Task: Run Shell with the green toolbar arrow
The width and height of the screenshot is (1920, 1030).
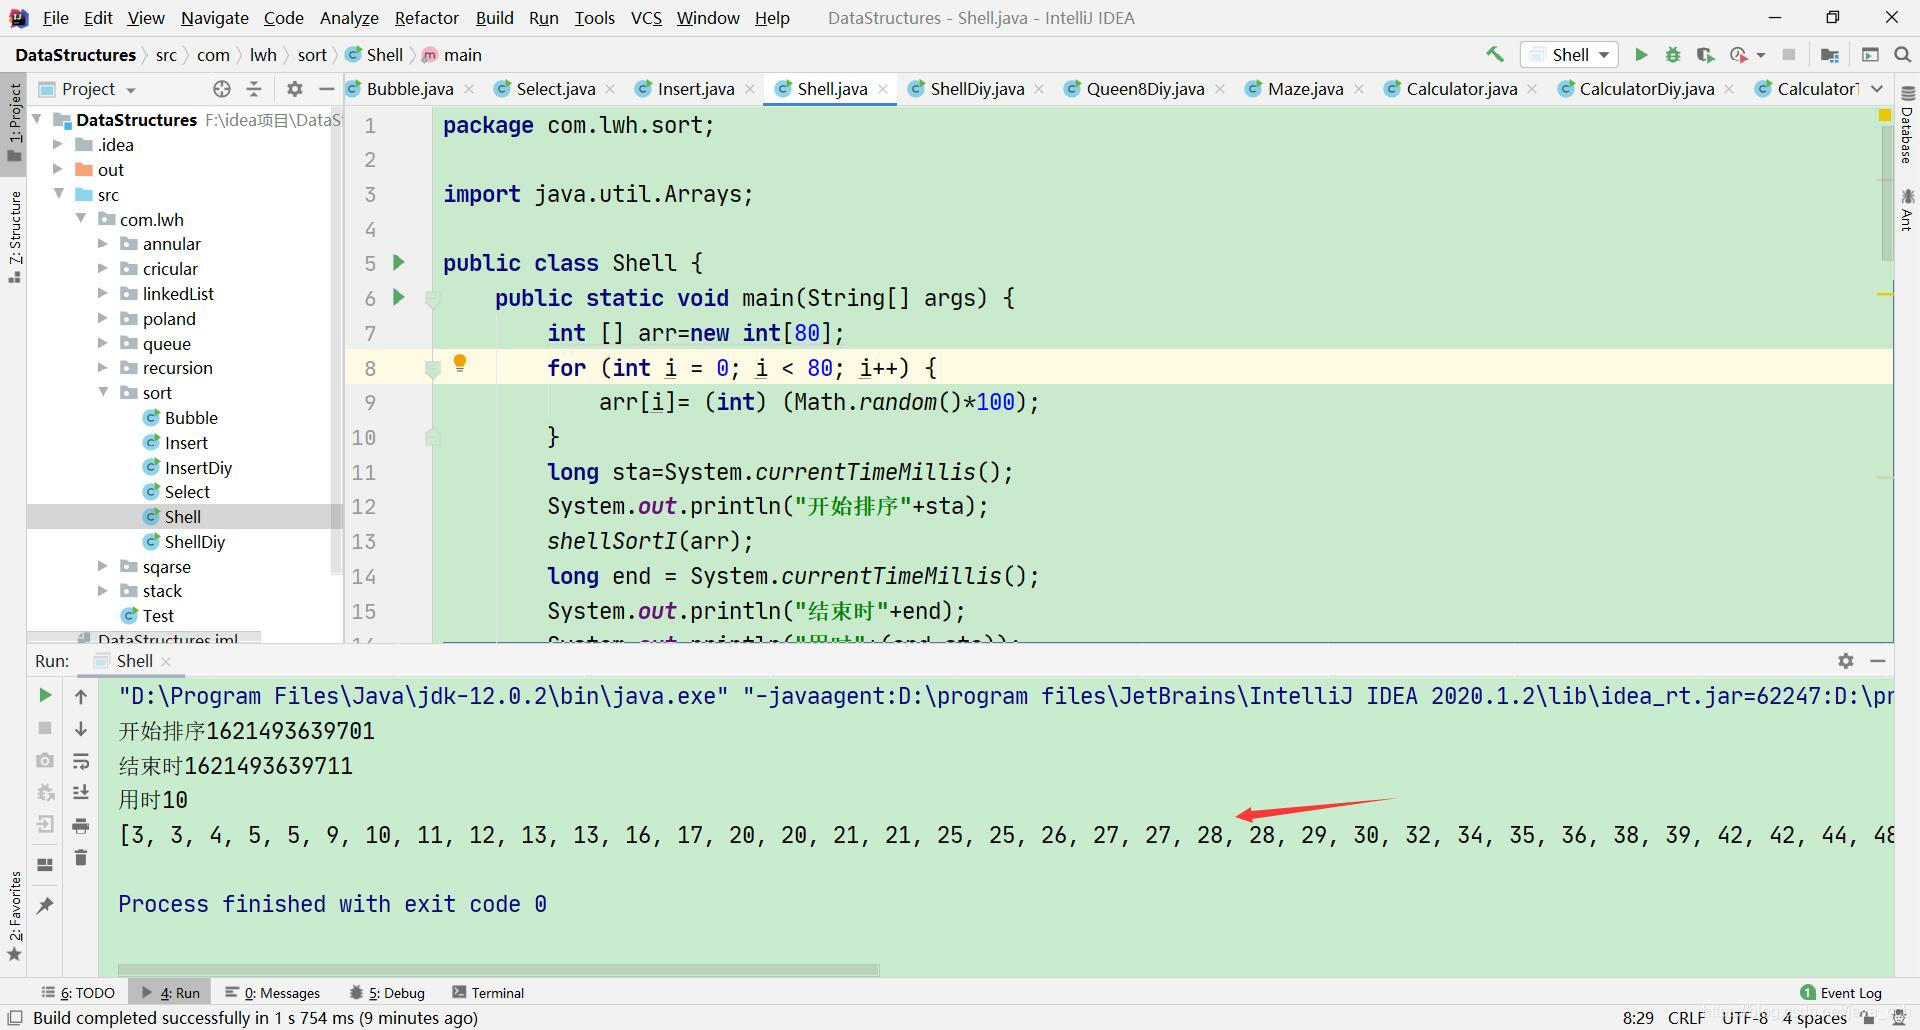Action: click(x=1641, y=55)
